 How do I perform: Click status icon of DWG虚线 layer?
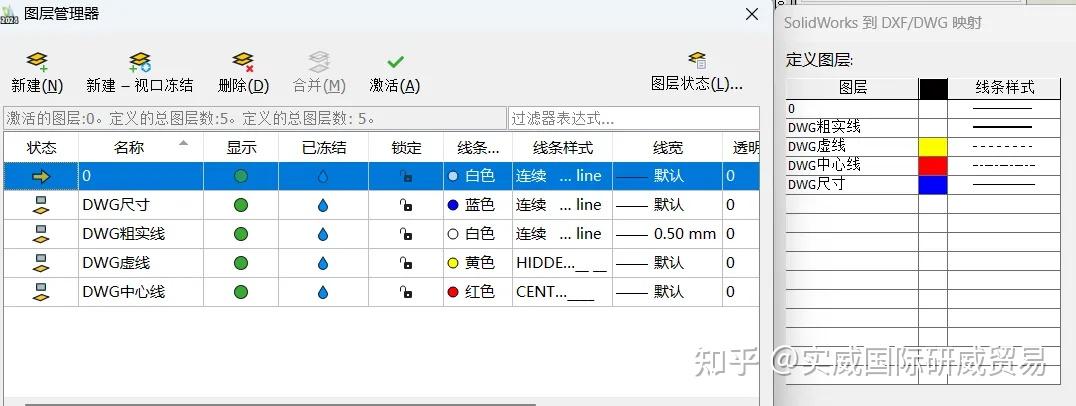41,263
